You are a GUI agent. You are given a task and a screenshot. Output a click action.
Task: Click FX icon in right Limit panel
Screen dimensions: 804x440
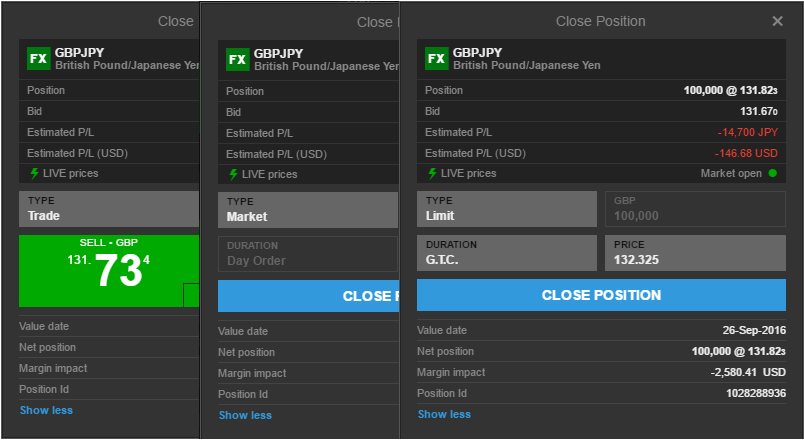tap(437, 58)
